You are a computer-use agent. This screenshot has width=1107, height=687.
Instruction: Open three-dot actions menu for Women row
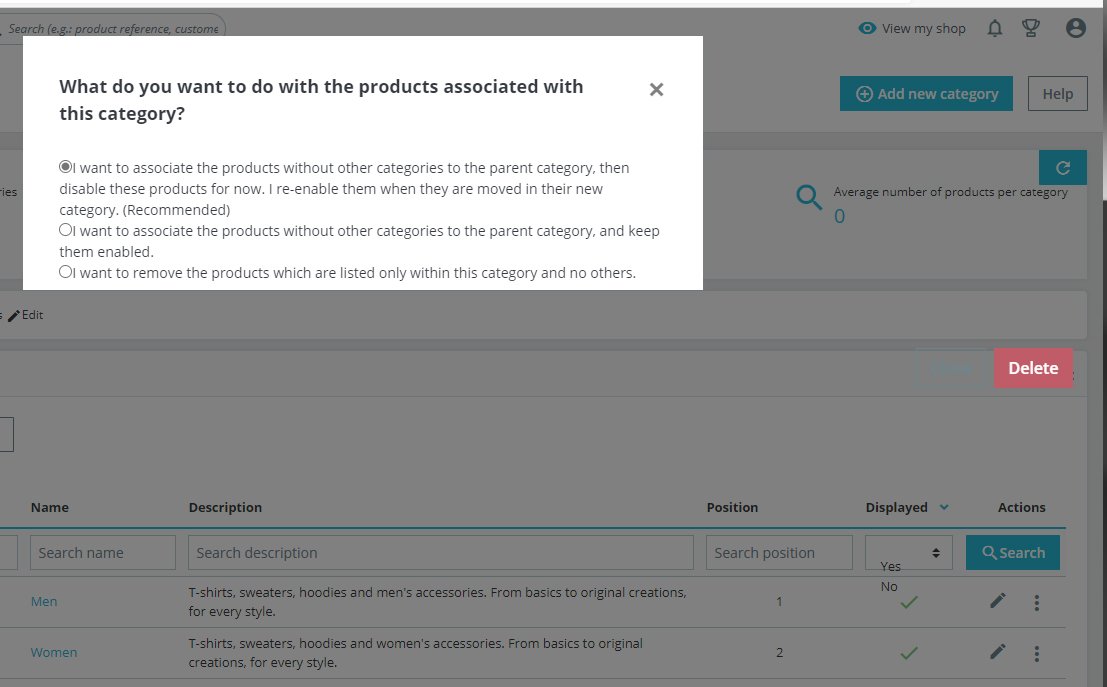click(x=1037, y=654)
